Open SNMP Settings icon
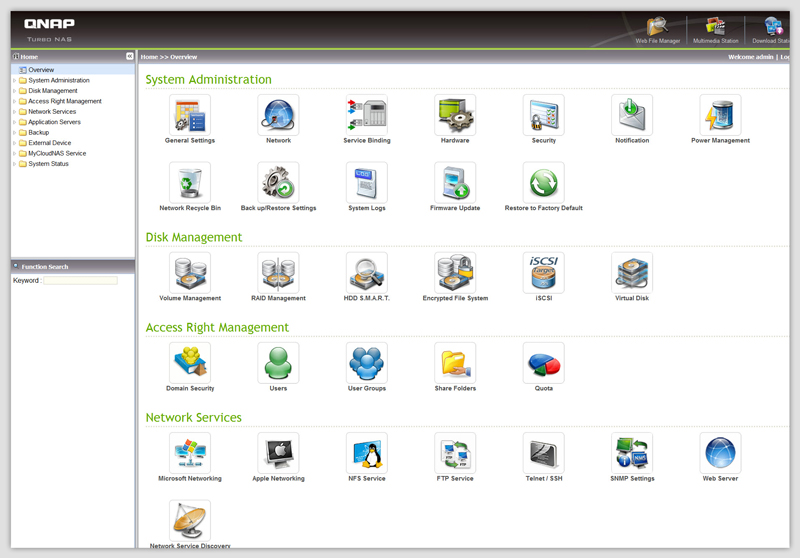The image size is (800, 558). tap(632, 453)
